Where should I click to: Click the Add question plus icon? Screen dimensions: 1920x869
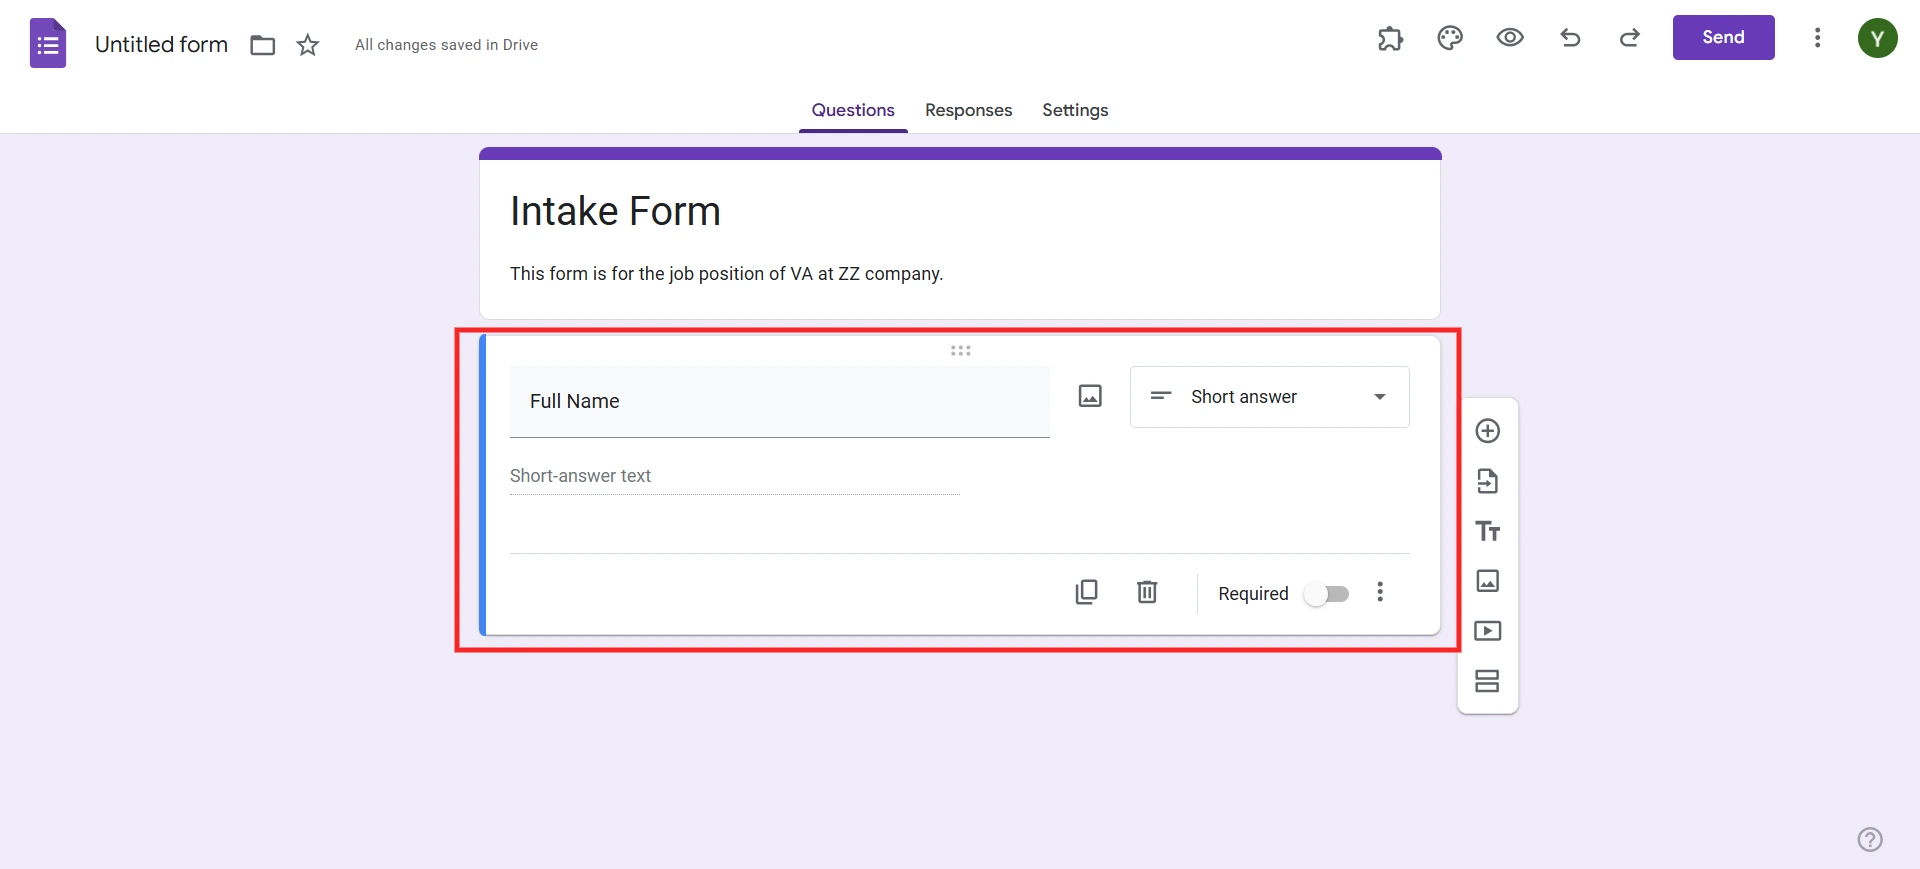tap(1487, 431)
